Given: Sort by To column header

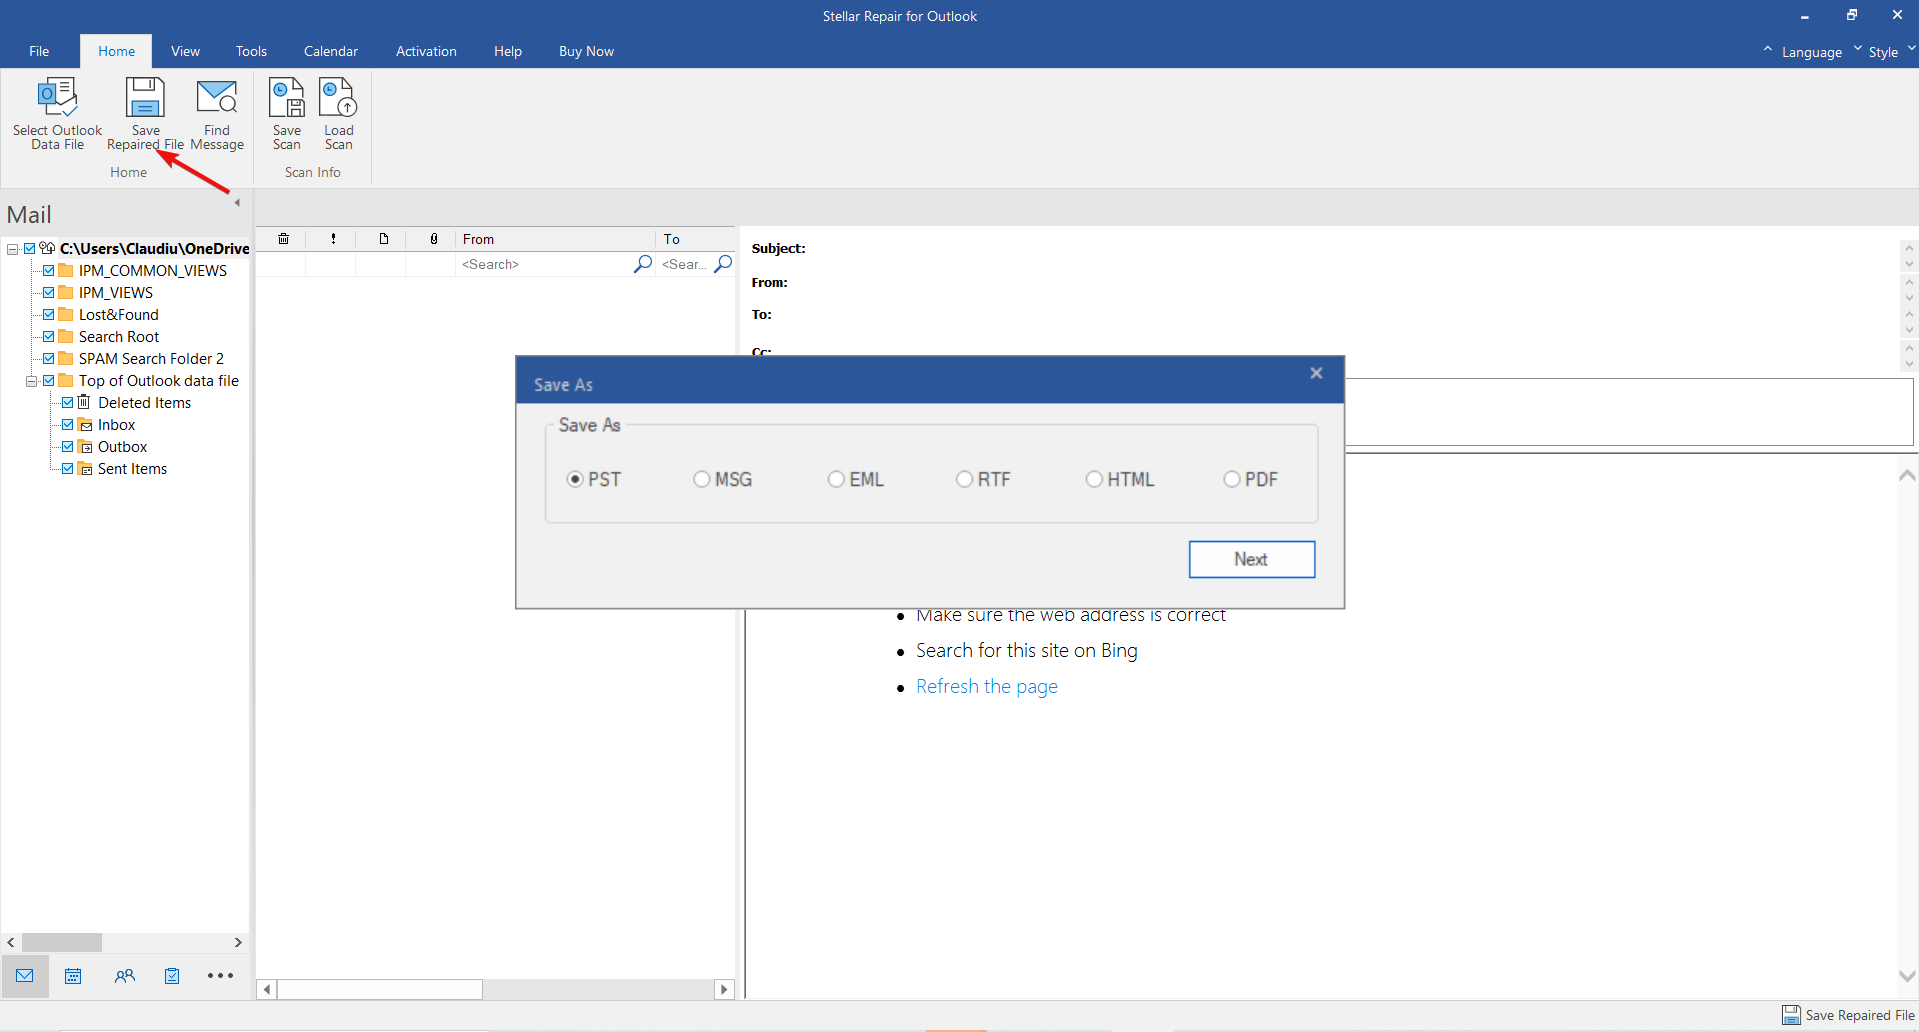Looking at the screenshot, I should tap(696, 239).
